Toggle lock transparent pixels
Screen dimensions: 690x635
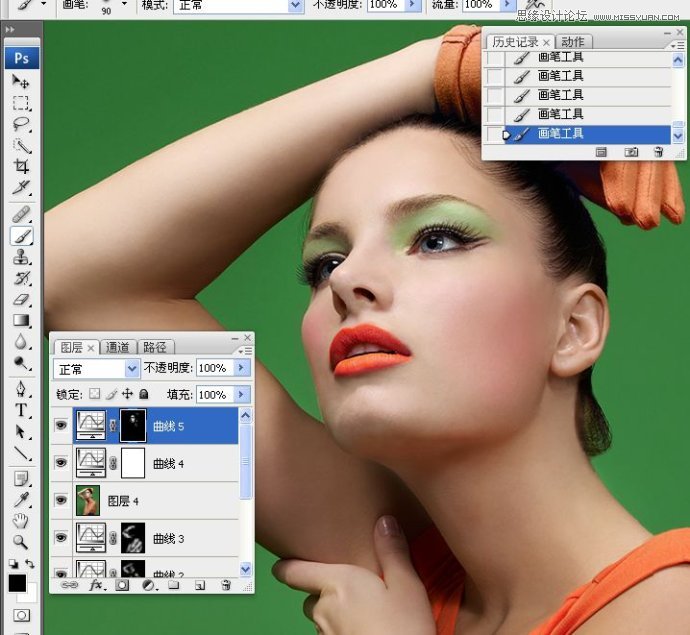(94, 393)
